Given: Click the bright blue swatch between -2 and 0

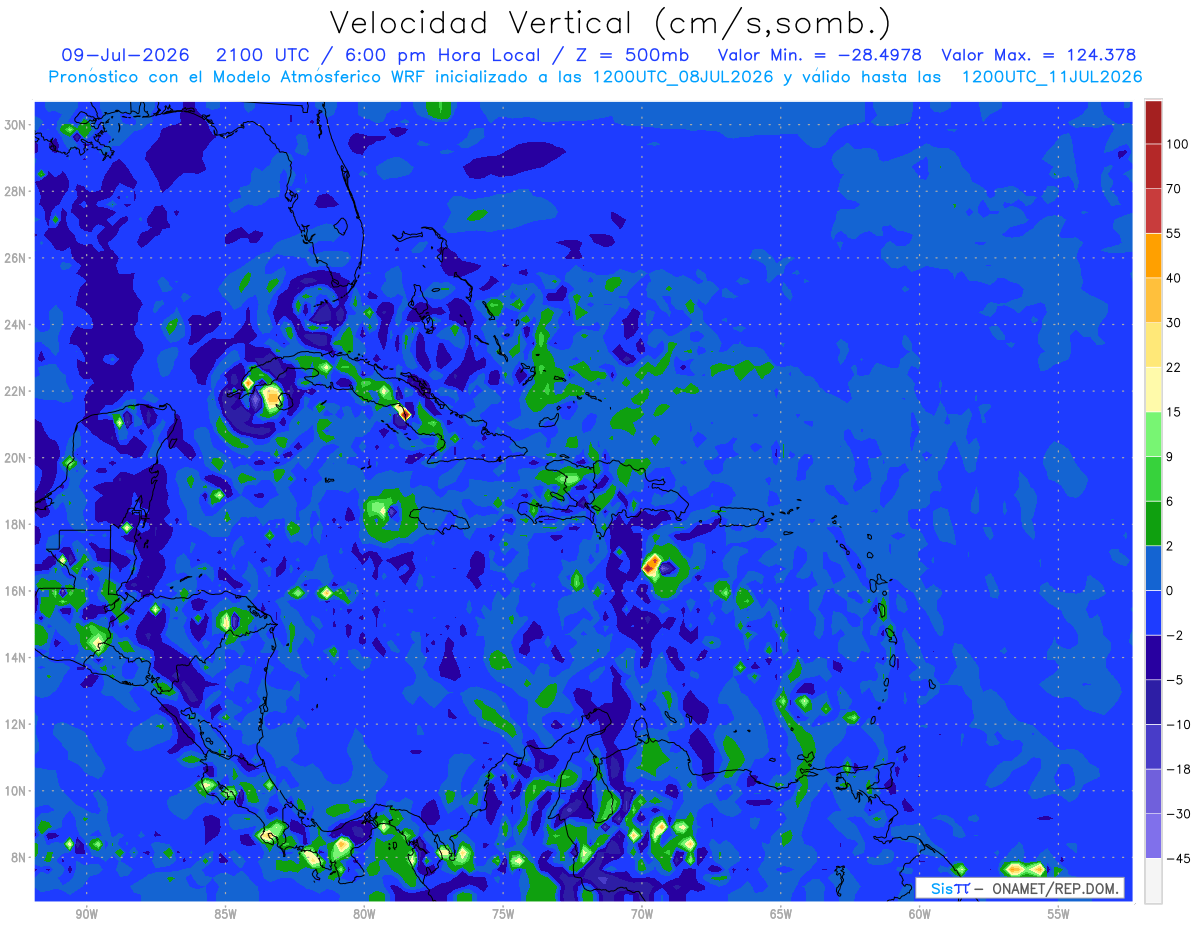Looking at the screenshot, I should [x=1153, y=613].
